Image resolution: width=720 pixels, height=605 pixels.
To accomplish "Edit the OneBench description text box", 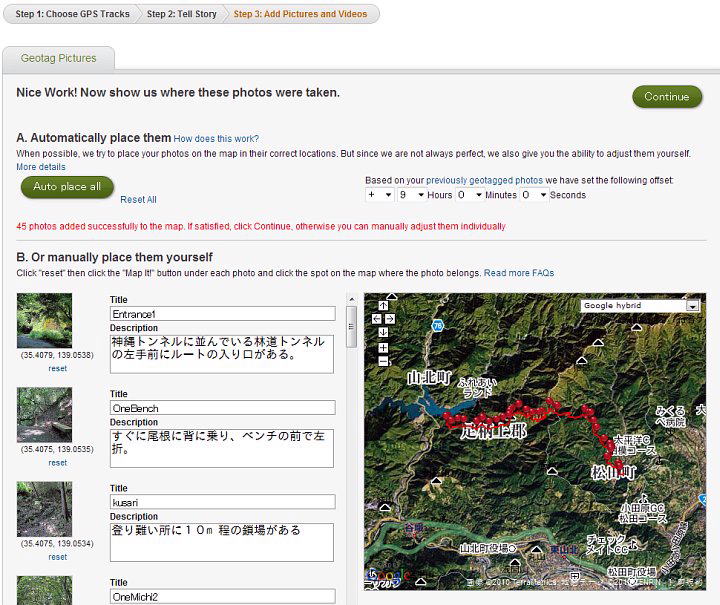I will (x=222, y=448).
